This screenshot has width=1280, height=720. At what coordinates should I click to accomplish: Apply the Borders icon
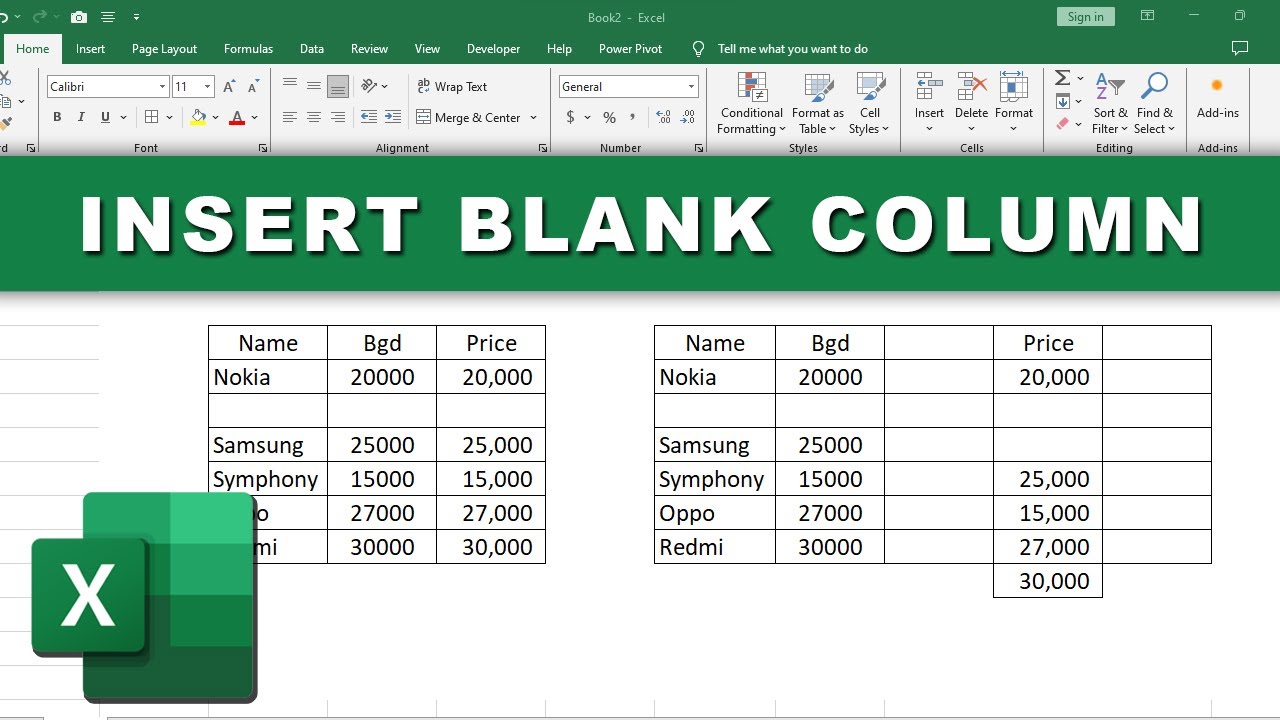[151, 117]
